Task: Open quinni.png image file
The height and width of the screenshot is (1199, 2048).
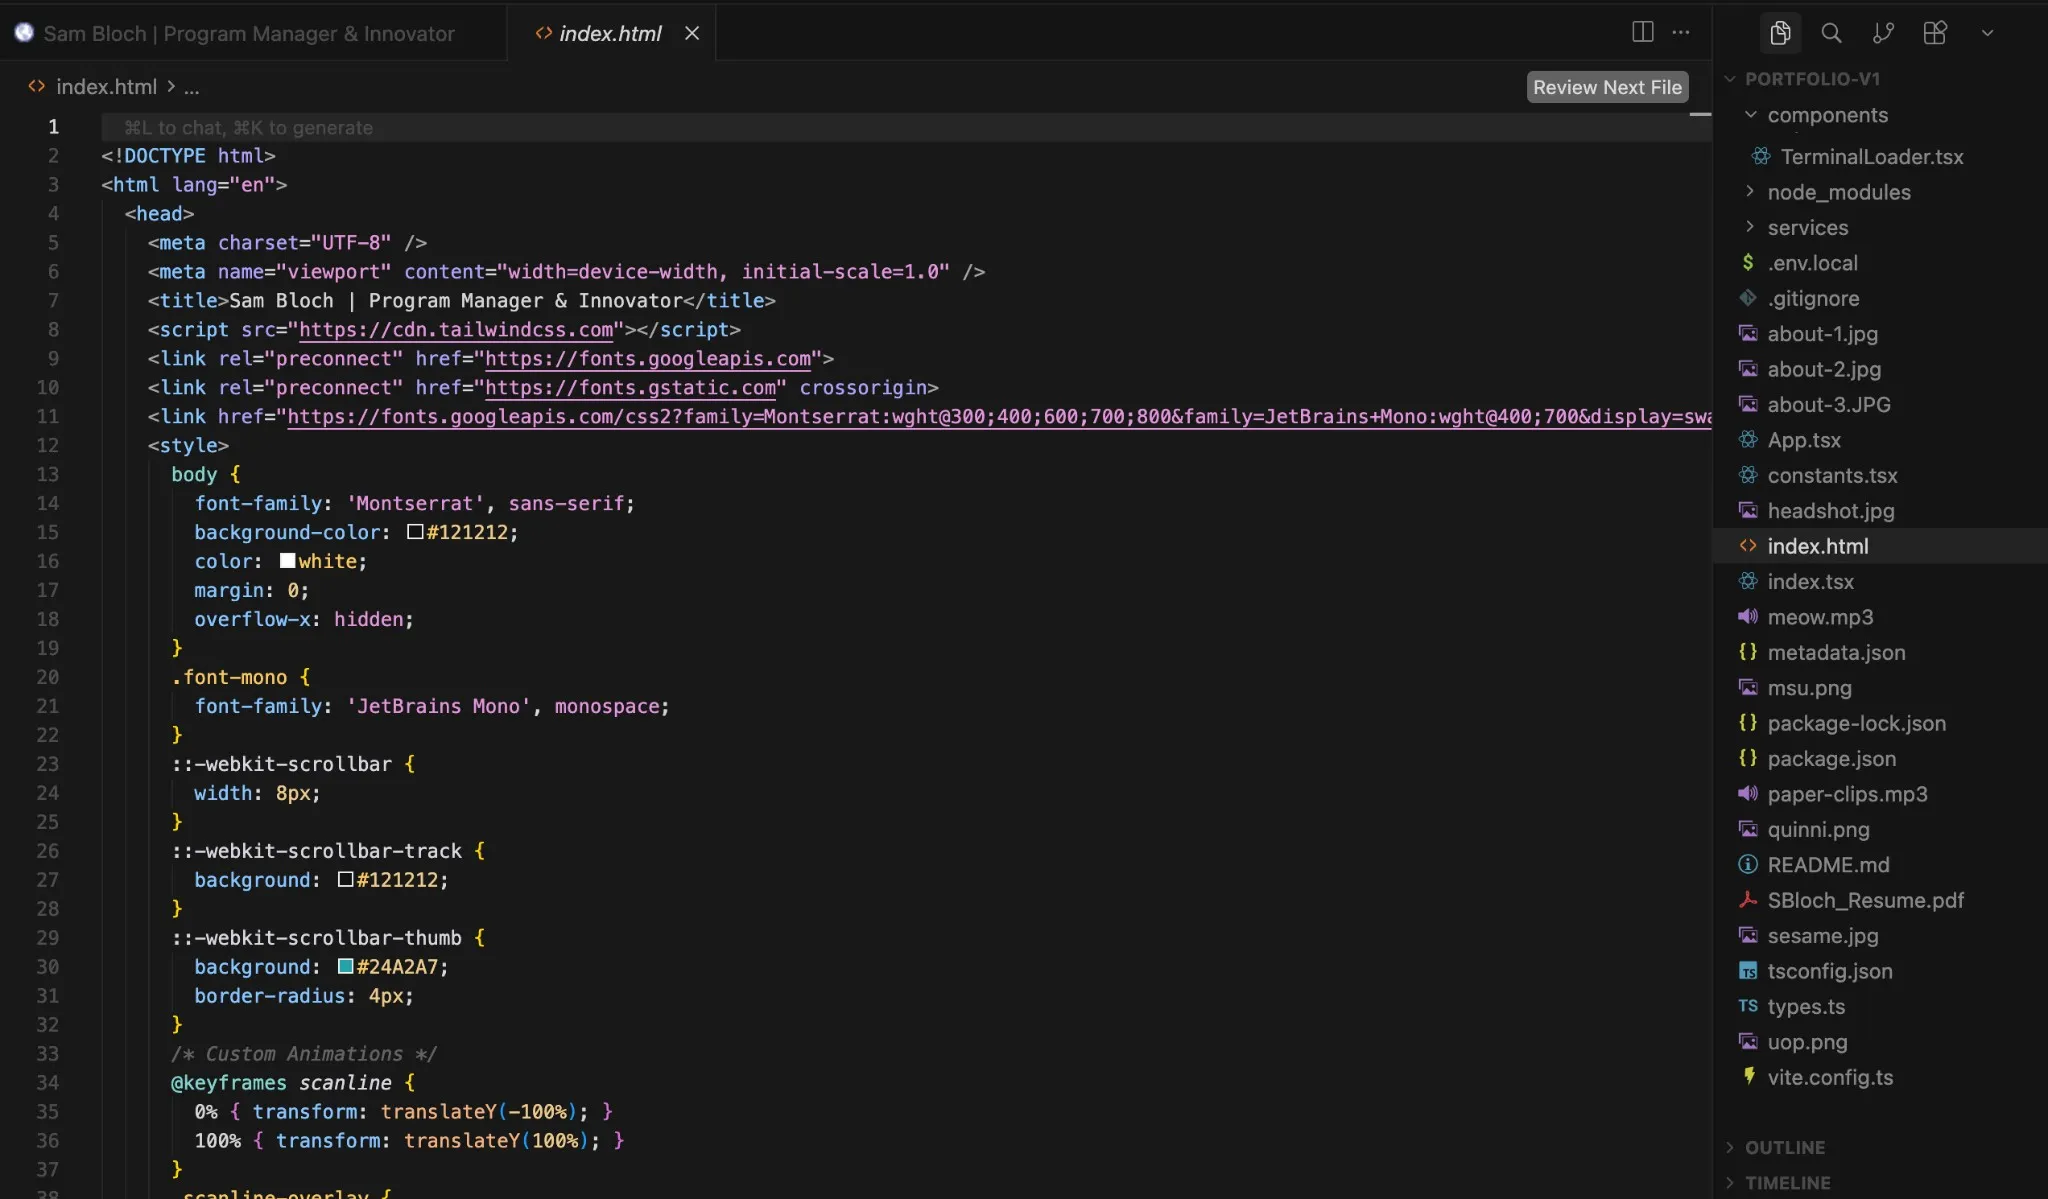Action: click(x=1818, y=830)
